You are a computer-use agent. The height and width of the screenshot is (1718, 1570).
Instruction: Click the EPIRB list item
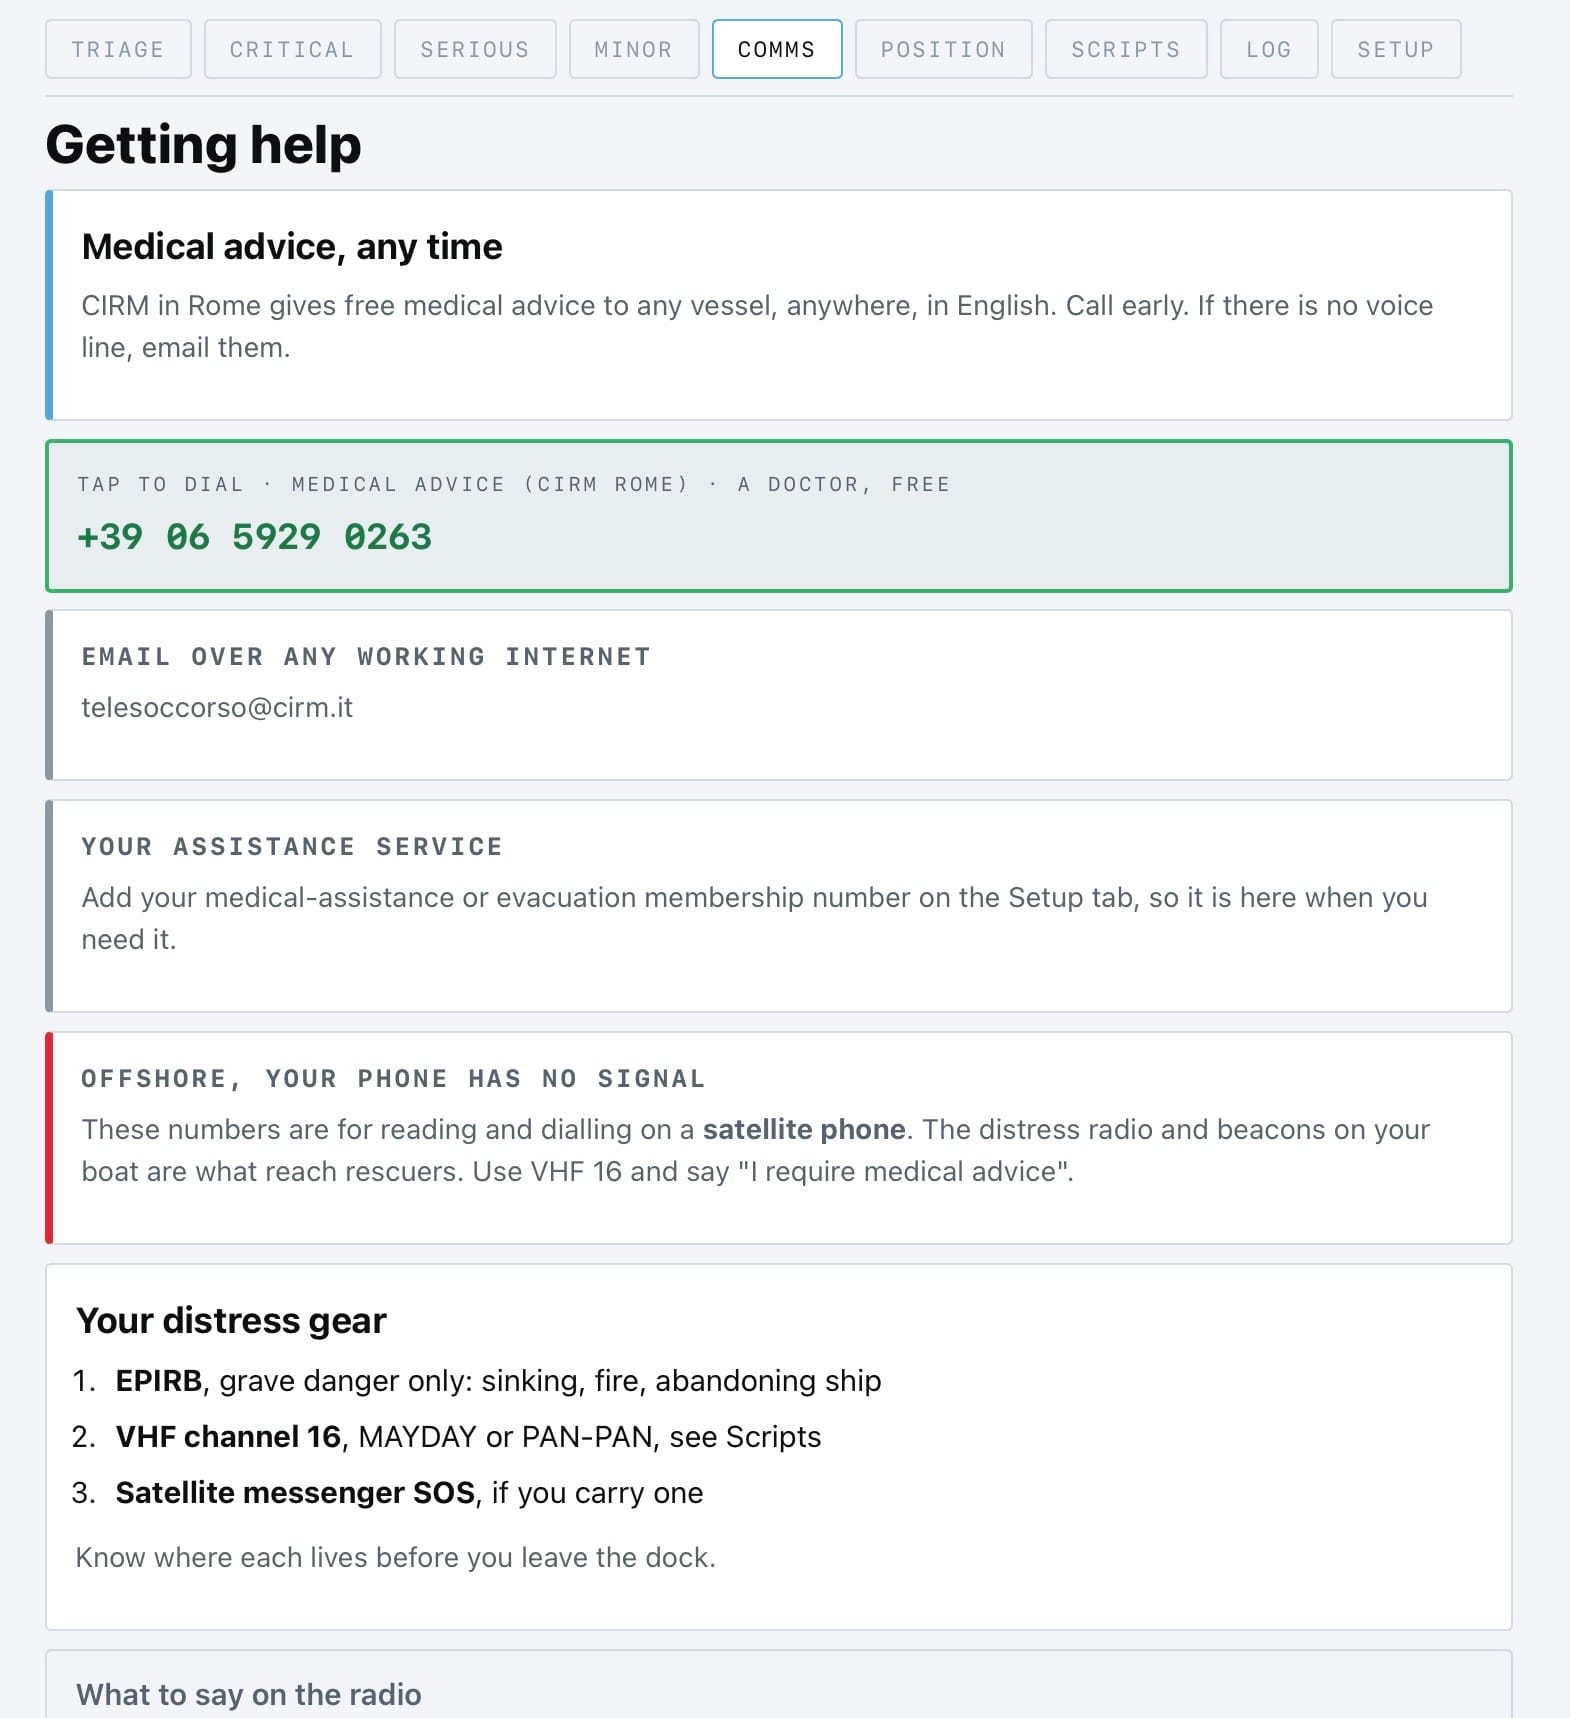[478, 1380]
